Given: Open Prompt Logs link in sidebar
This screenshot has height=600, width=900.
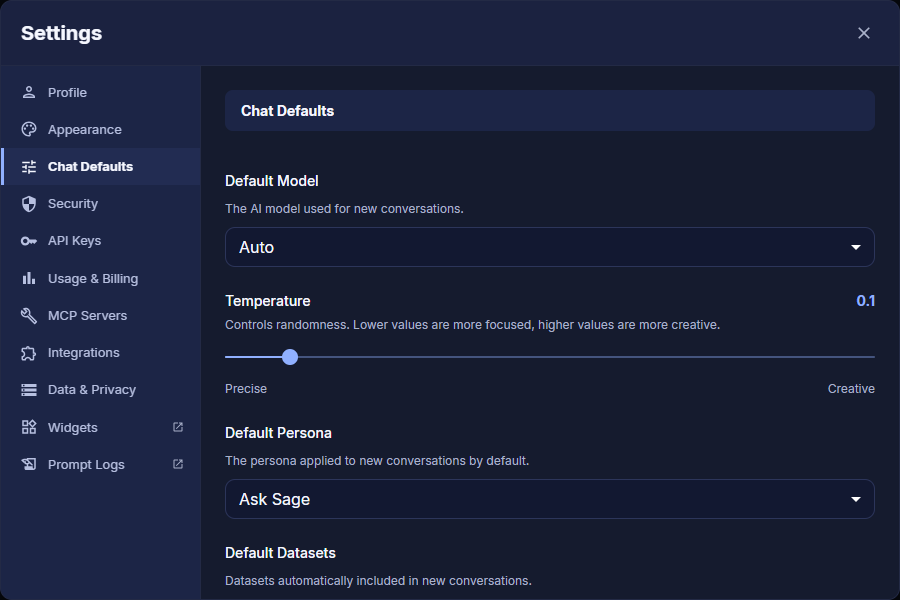Looking at the screenshot, I should 101,464.
